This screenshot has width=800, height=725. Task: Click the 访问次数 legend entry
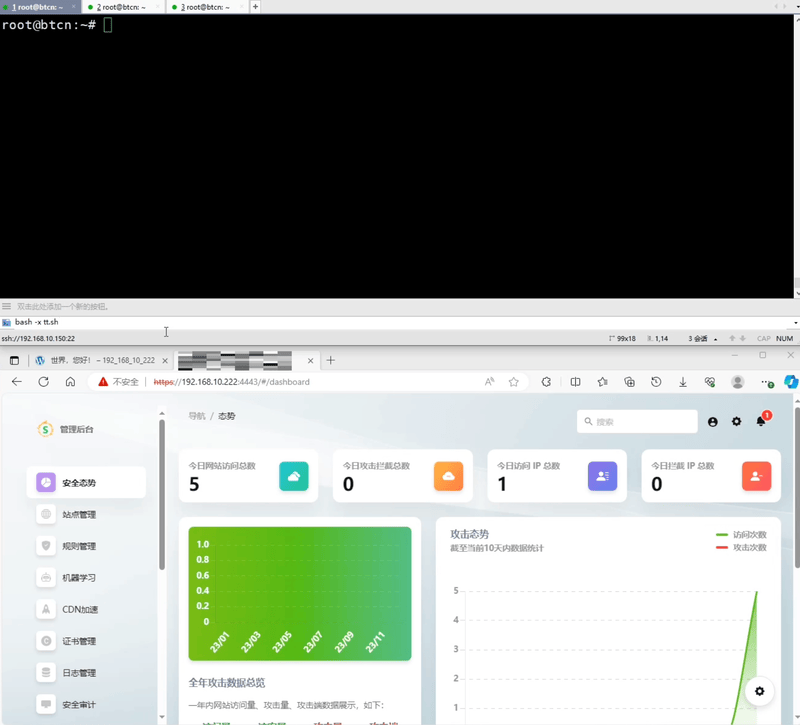click(741, 535)
